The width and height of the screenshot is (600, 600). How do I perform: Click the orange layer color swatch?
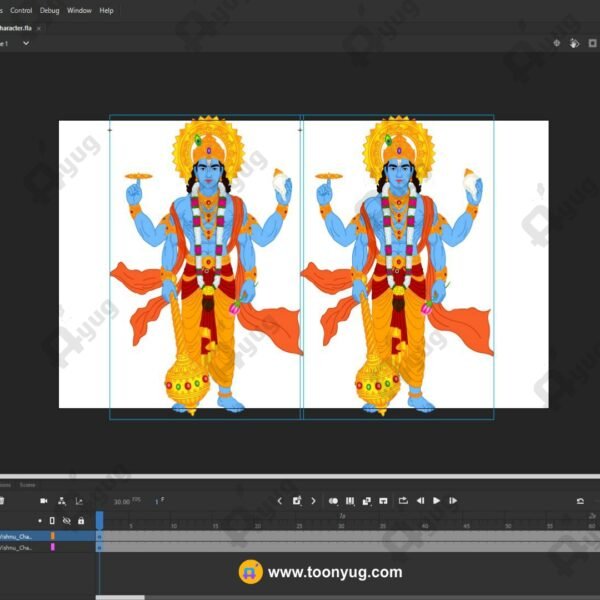[52, 536]
